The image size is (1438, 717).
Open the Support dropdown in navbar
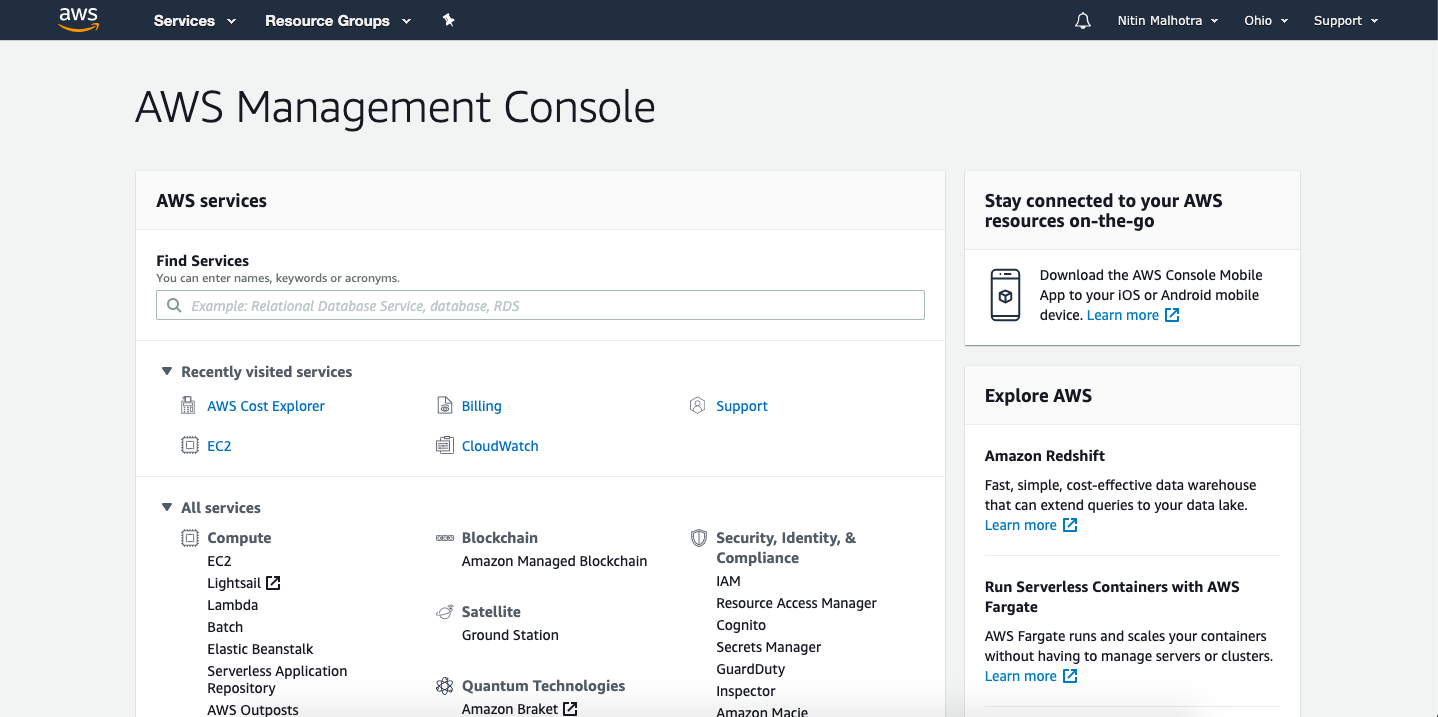(1346, 20)
